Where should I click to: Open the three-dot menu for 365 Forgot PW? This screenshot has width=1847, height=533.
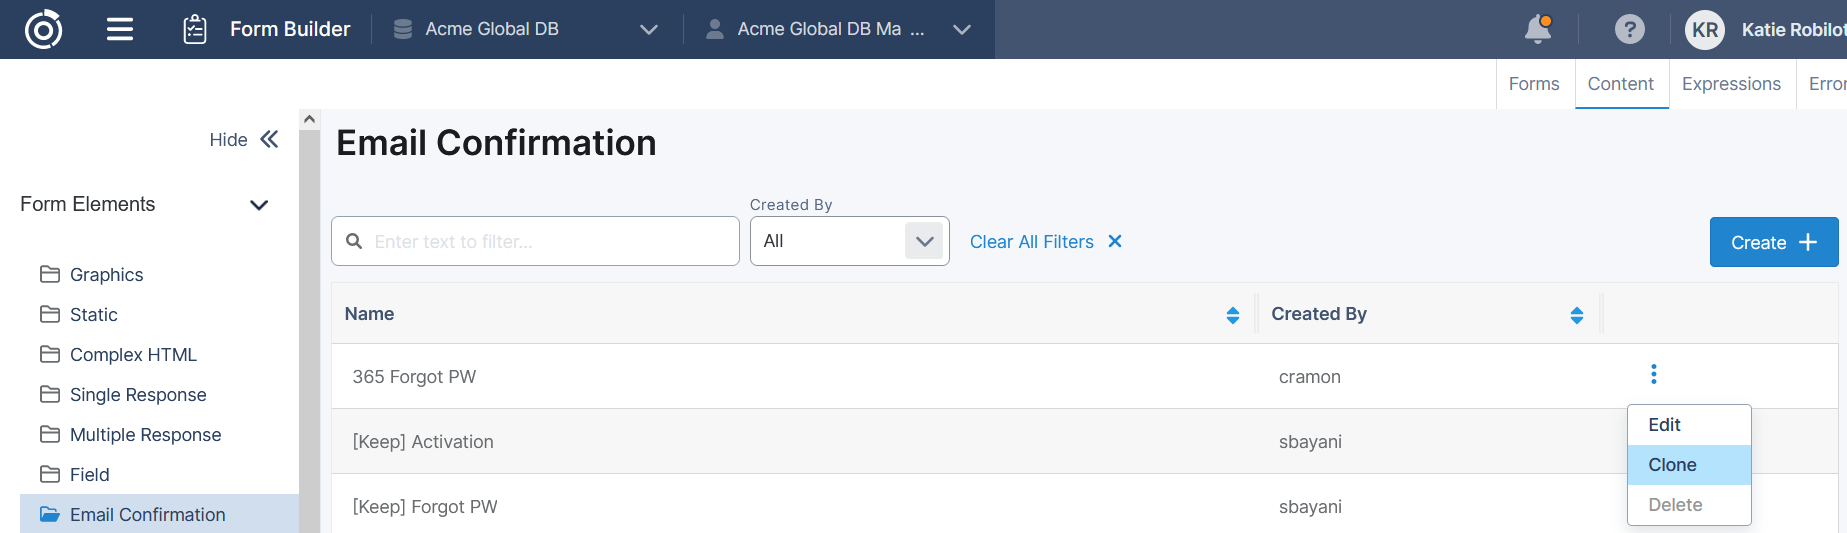coord(1653,374)
